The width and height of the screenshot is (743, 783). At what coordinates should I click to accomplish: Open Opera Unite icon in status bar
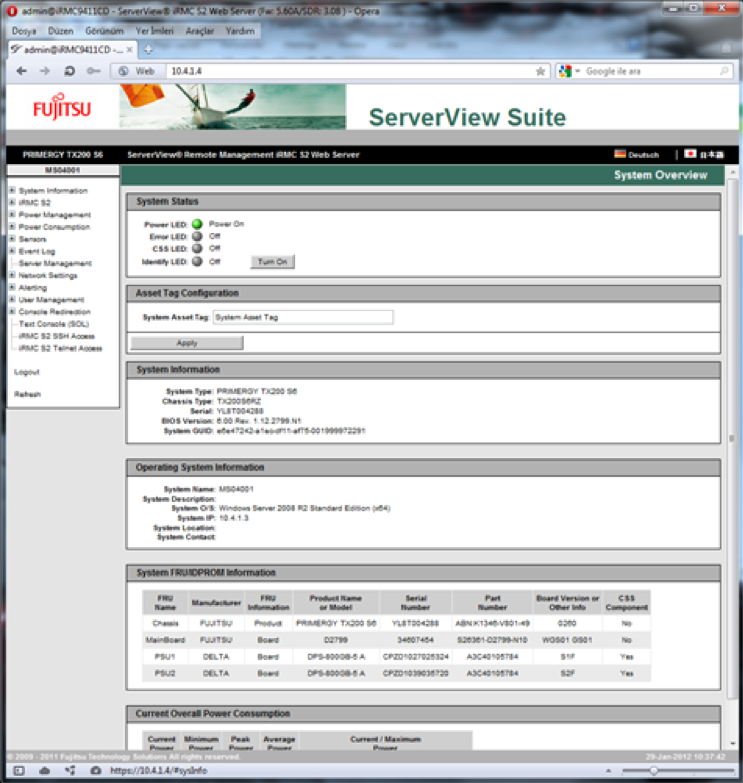coord(70,771)
